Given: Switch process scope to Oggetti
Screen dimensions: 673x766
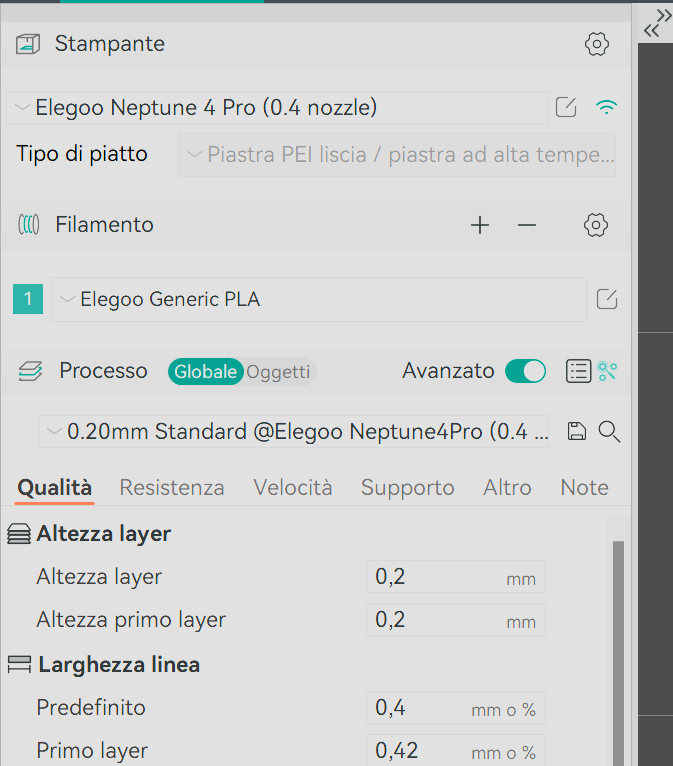Looking at the screenshot, I should tap(279, 372).
